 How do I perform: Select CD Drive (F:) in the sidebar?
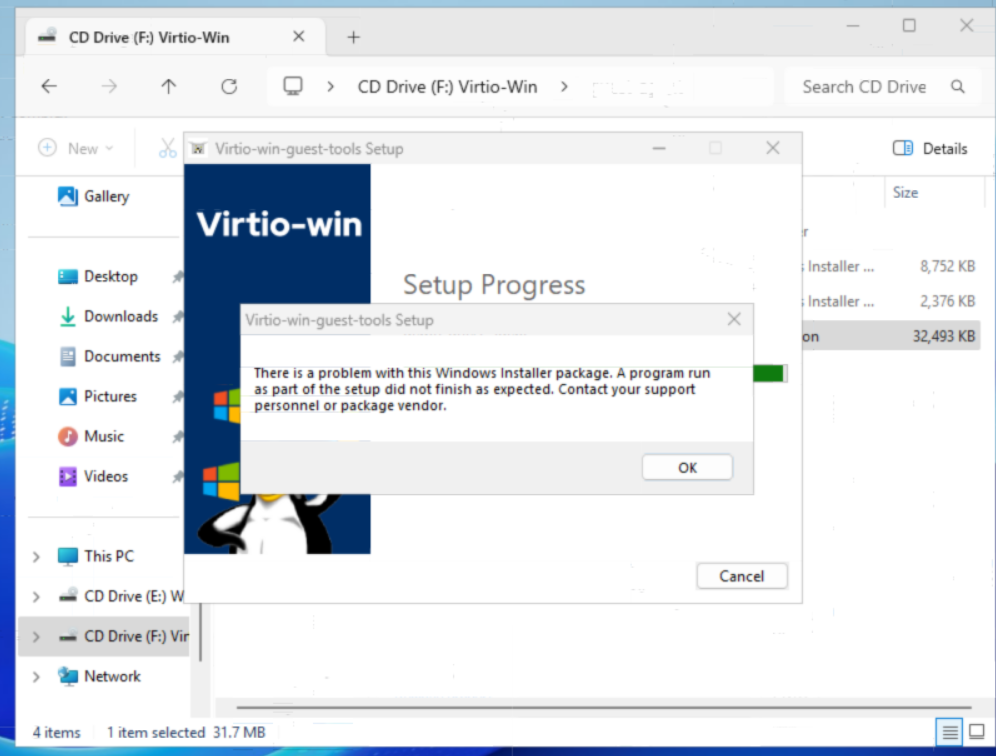tap(123, 637)
